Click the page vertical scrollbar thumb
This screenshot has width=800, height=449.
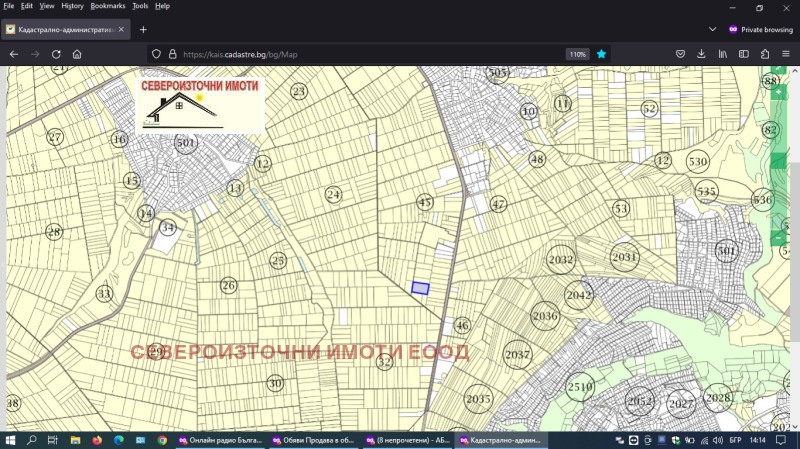(x=795, y=253)
